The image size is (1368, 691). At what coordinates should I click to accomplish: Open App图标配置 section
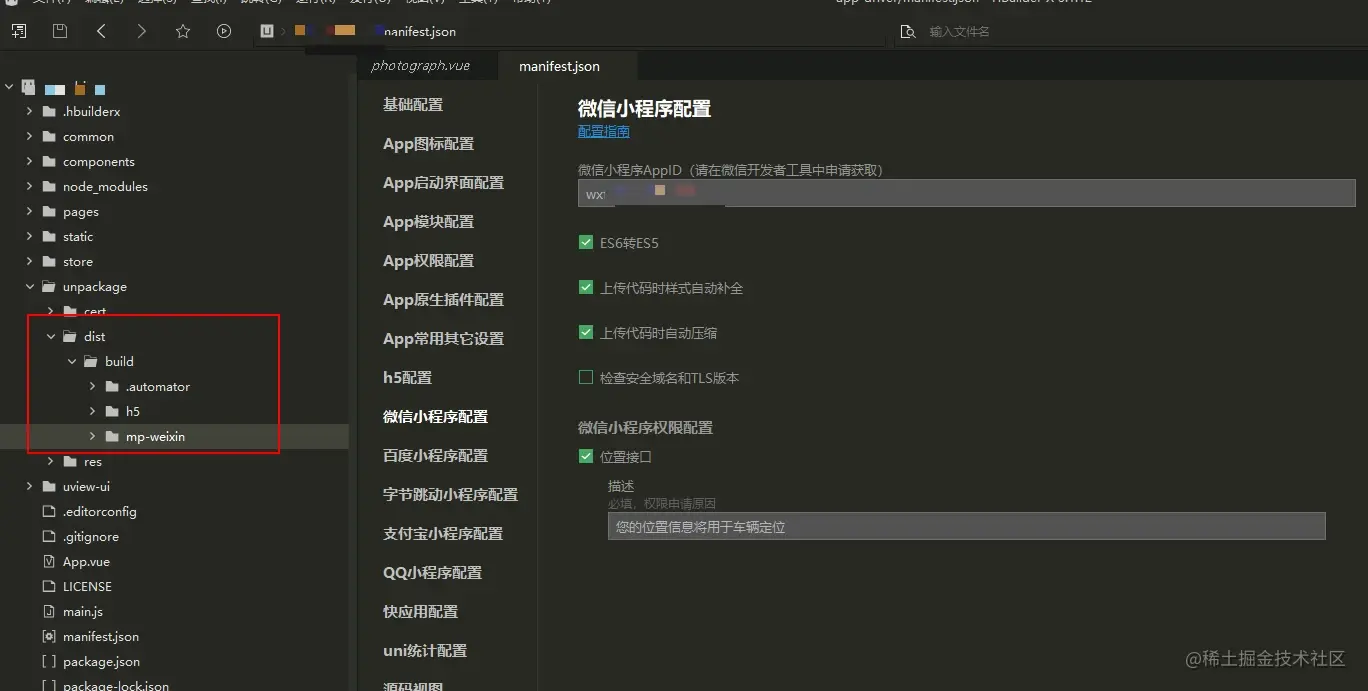[428, 143]
